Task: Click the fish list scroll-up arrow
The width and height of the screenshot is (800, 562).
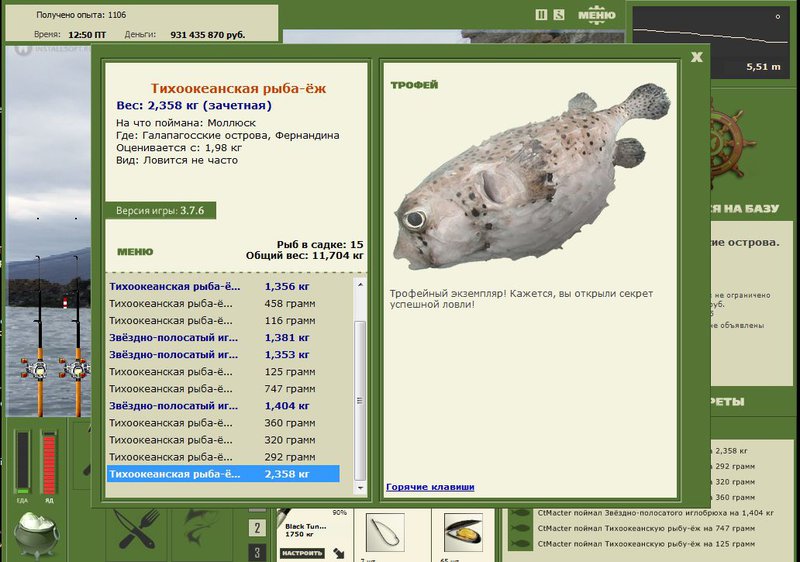Action: click(360, 285)
